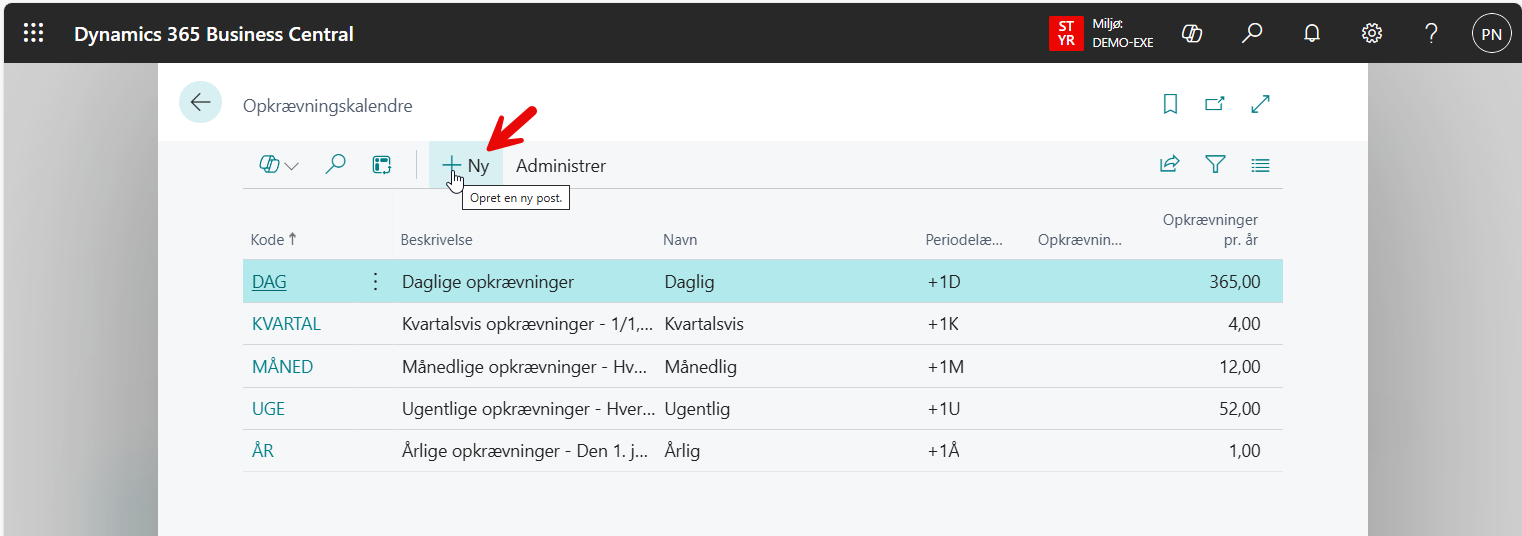Open the KVARTAL calendar link
This screenshot has width=1522, height=536.
(286, 324)
